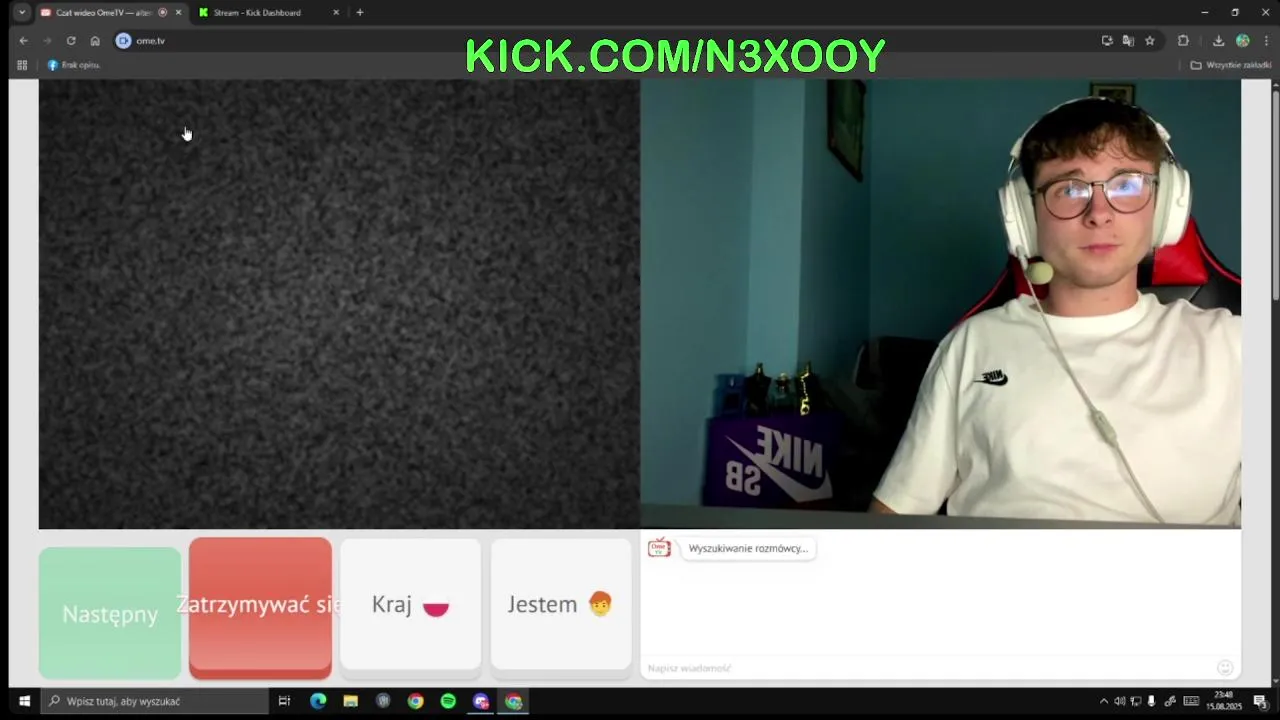Viewport: 1280px width, 720px height.
Task: Open the Chrome three-dot menu
Action: [x=1266, y=41]
